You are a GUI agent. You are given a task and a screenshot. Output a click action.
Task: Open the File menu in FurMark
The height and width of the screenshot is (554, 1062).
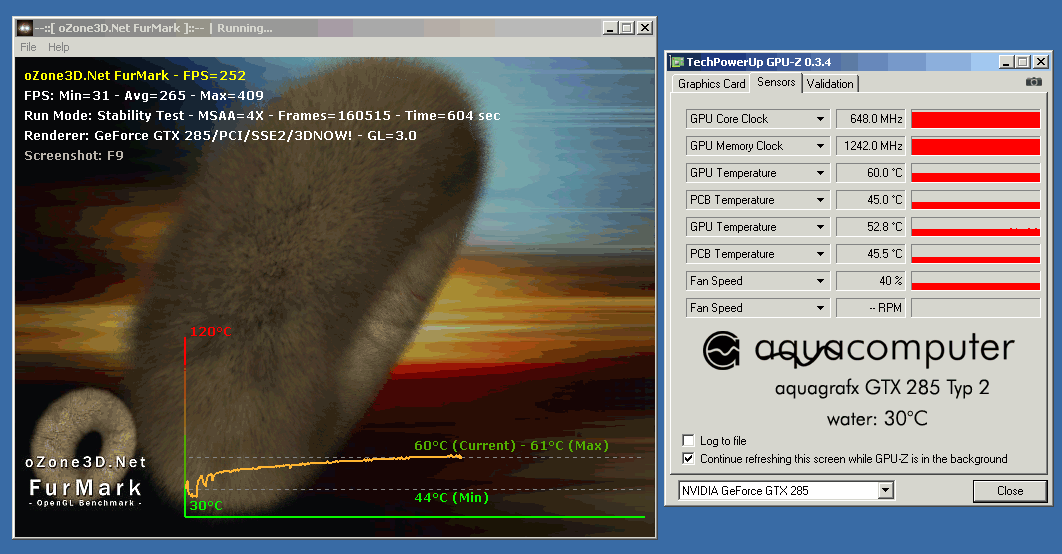28,47
